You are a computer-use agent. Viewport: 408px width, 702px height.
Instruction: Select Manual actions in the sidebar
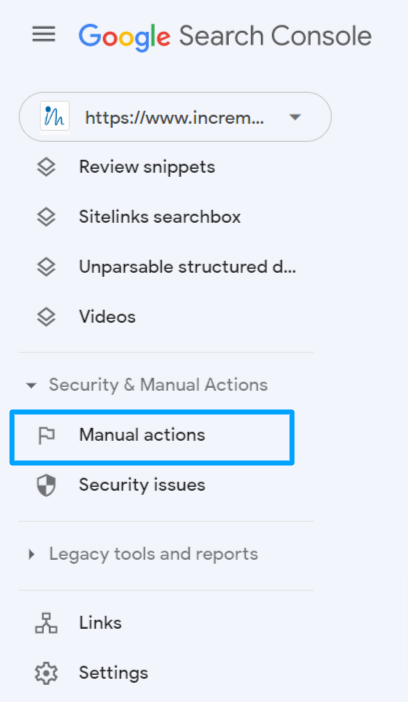click(152, 437)
